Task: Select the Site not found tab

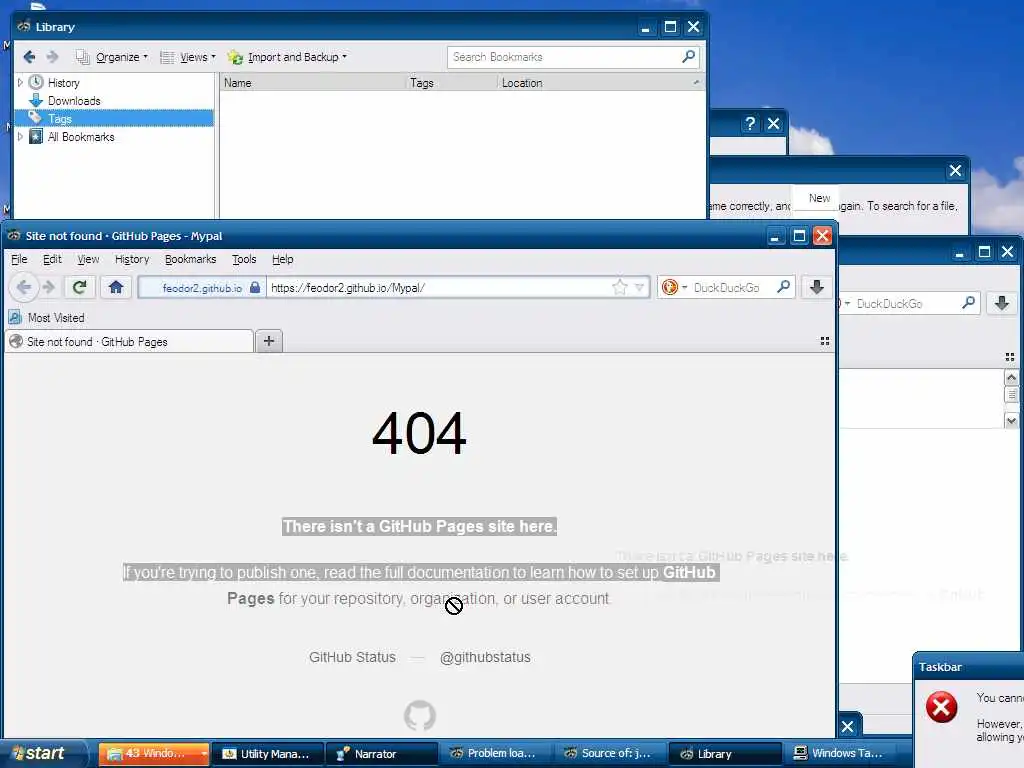Action: click(x=129, y=342)
